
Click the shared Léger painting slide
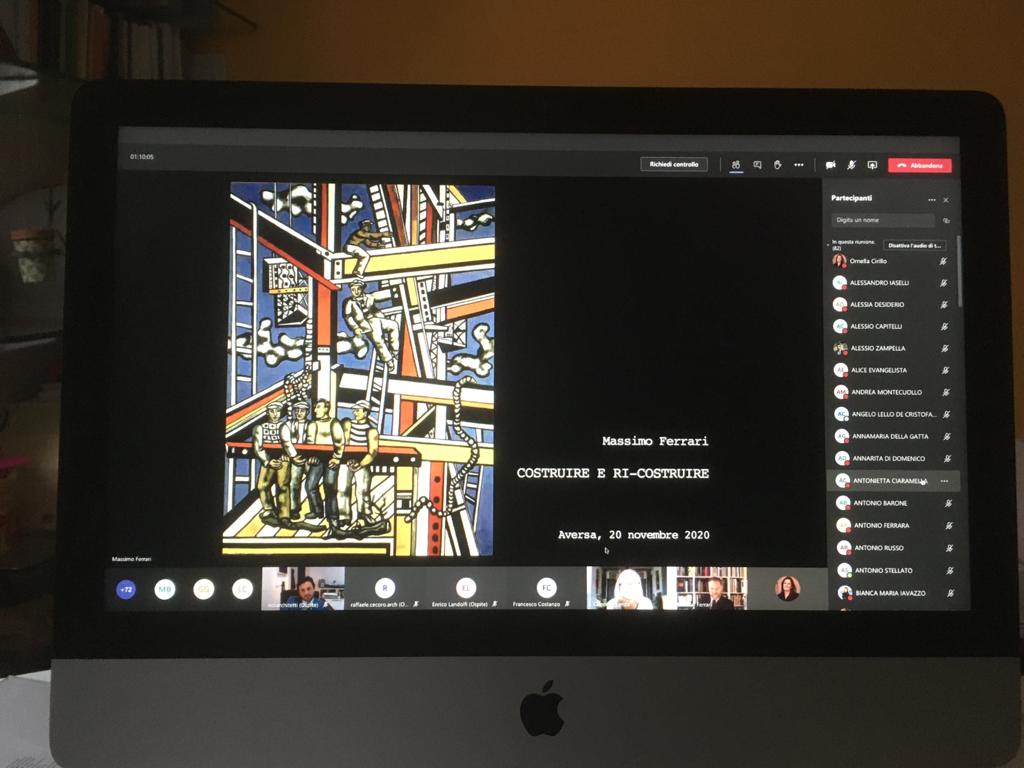click(x=359, y=369)
